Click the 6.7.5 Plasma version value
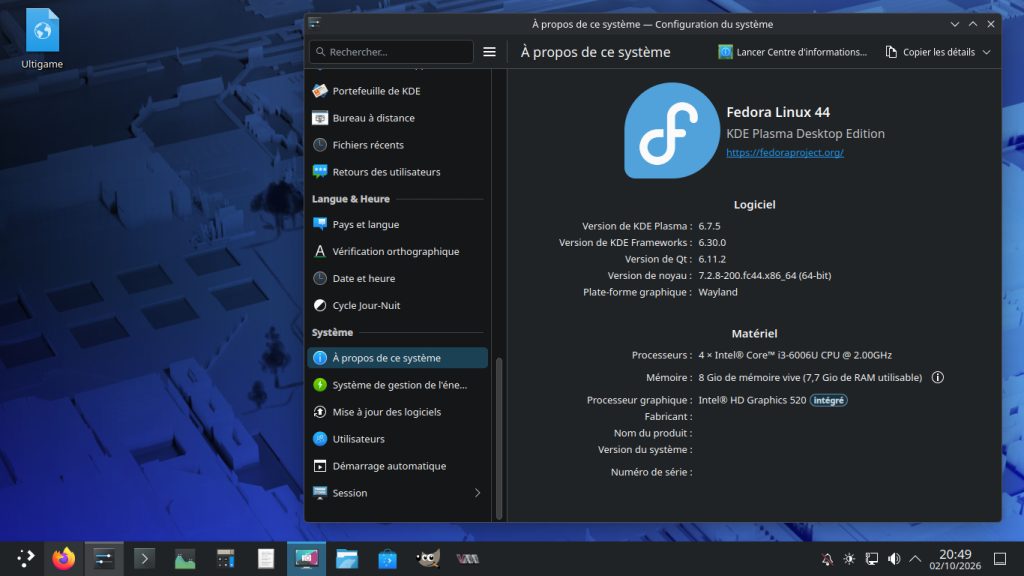The image size is (1024, 576). tap(709, 226)
